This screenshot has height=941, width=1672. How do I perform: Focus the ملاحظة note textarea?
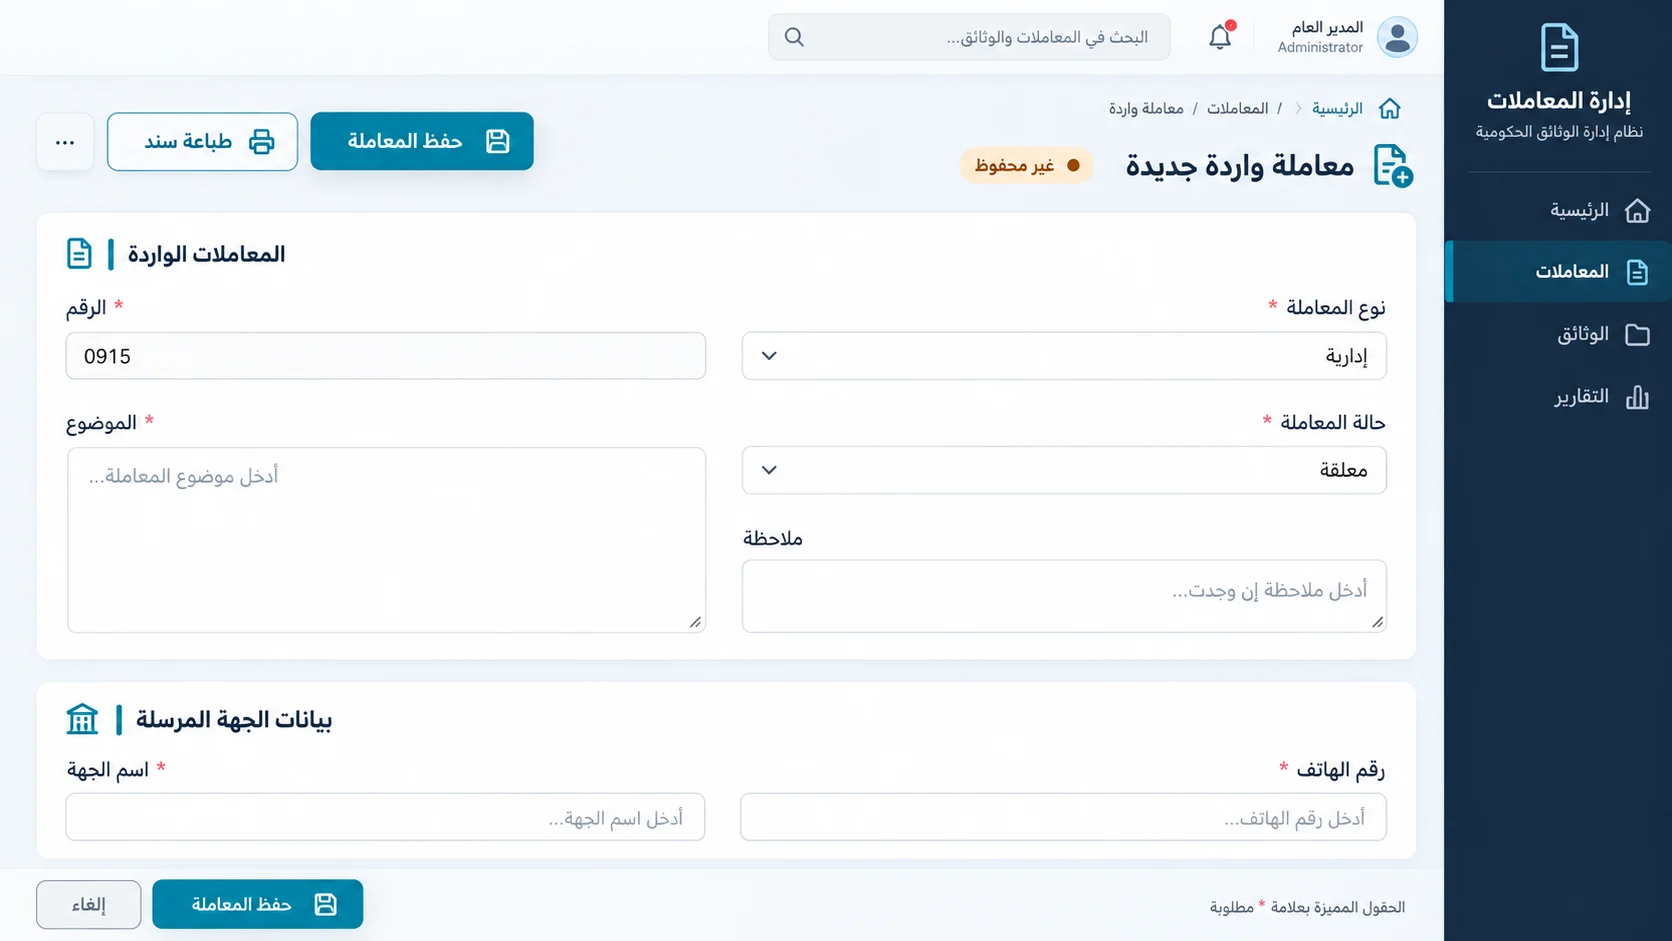[x=1064, y=596]
